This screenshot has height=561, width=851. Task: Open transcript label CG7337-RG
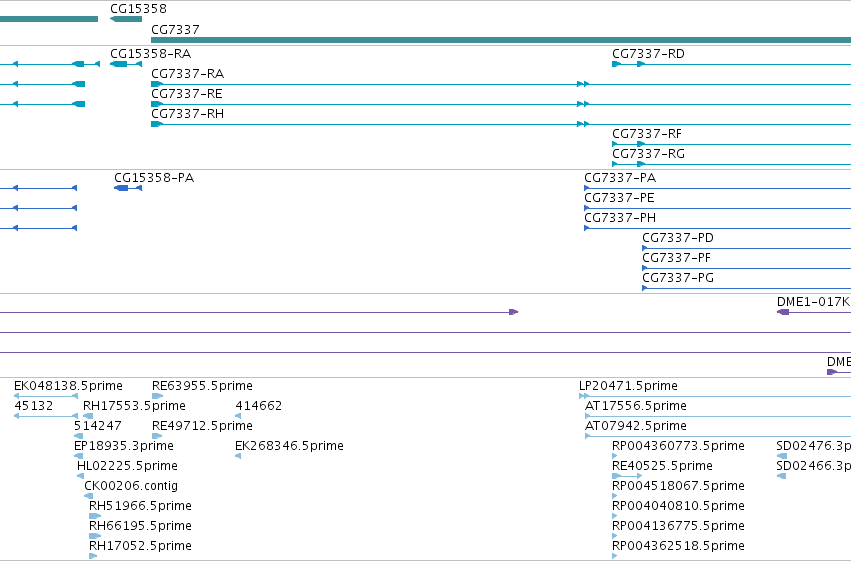648,154
